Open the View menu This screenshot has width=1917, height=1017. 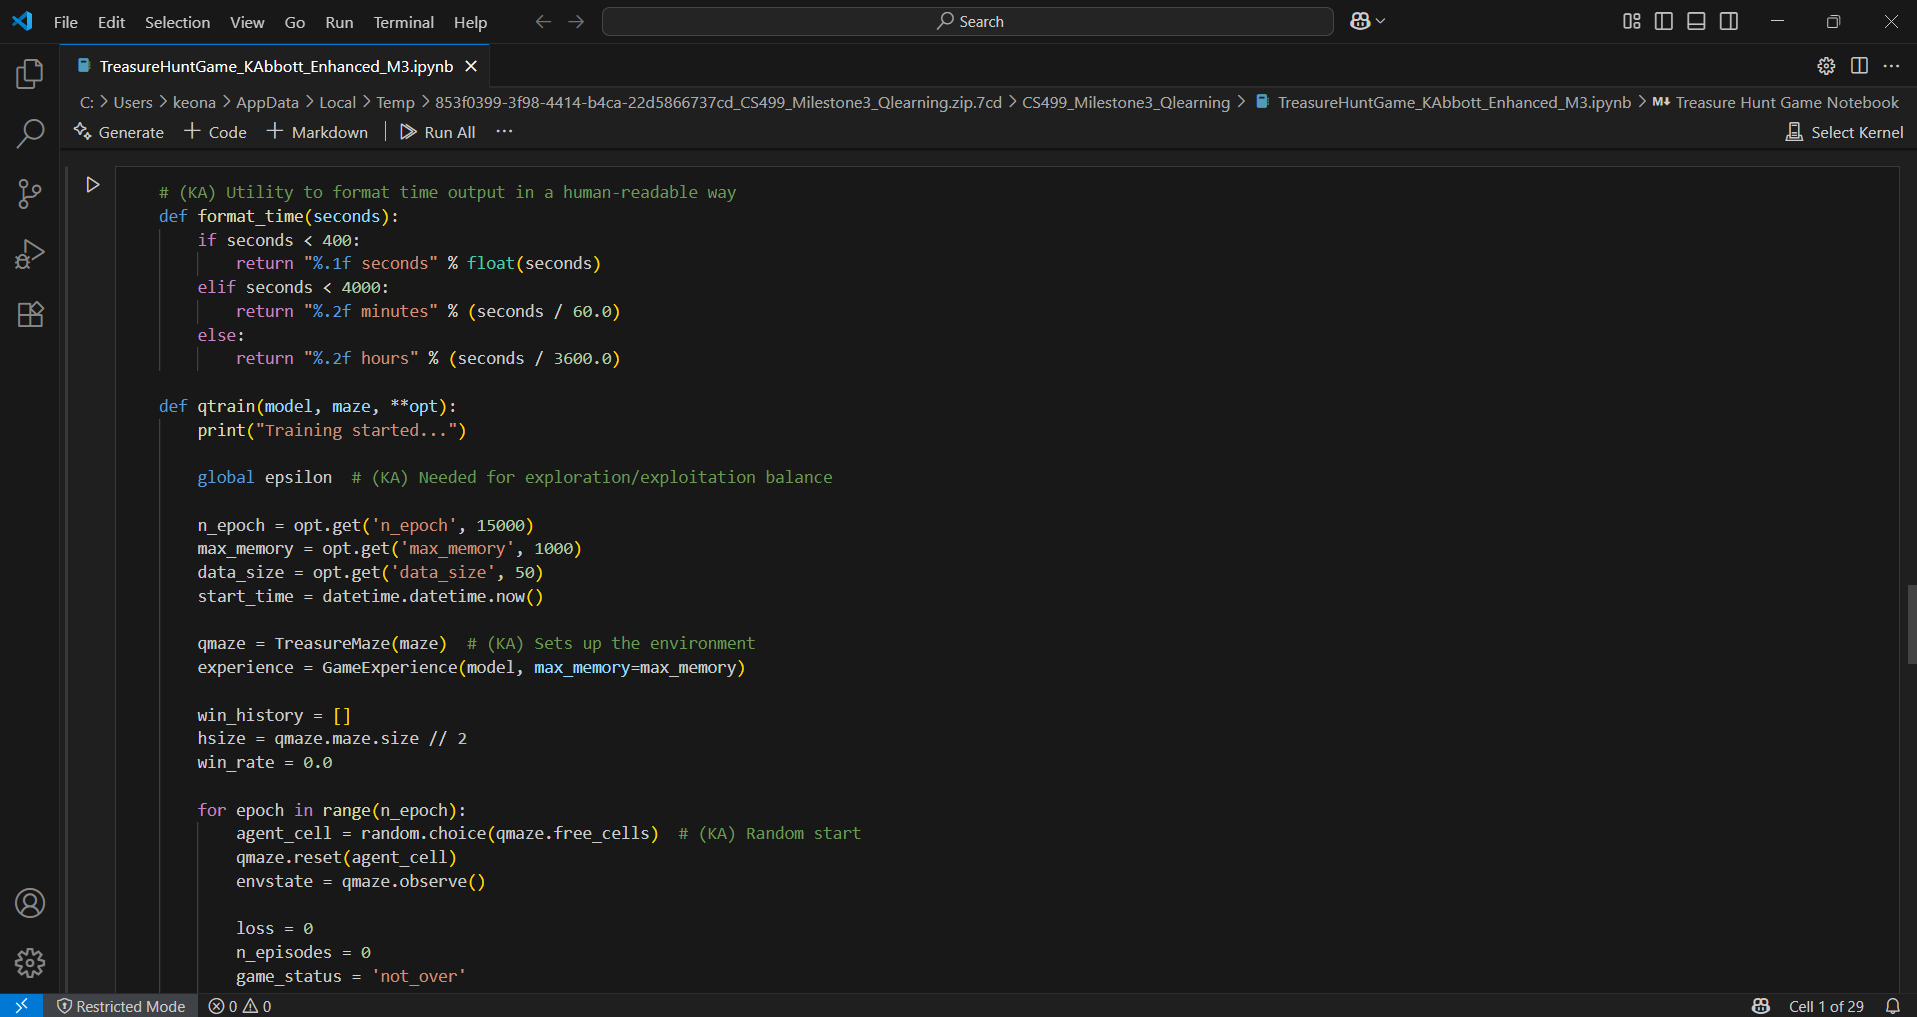click(x=247, y=22)
